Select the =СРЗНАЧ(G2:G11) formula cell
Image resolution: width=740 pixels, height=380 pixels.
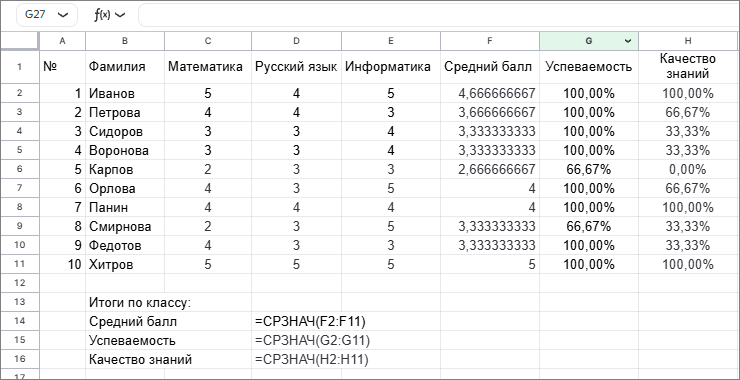pos(296,340)
